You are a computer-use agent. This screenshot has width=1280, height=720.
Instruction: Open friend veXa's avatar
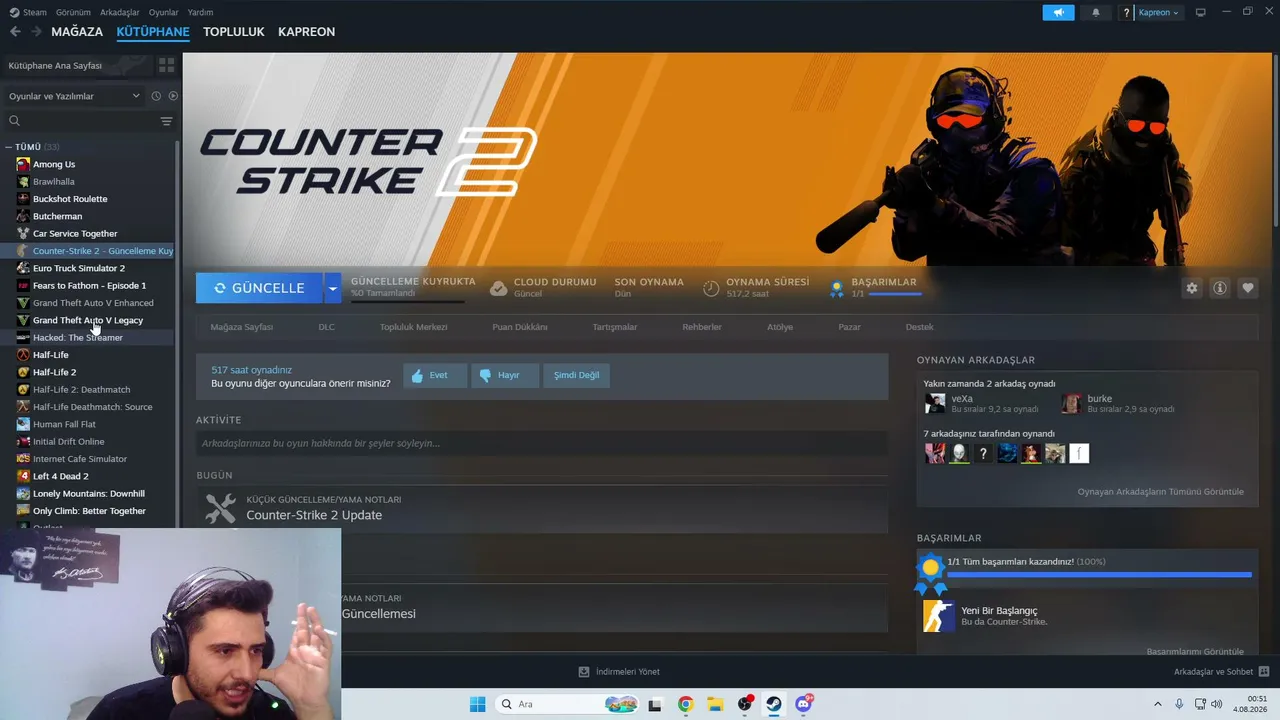tap(935, 403)
